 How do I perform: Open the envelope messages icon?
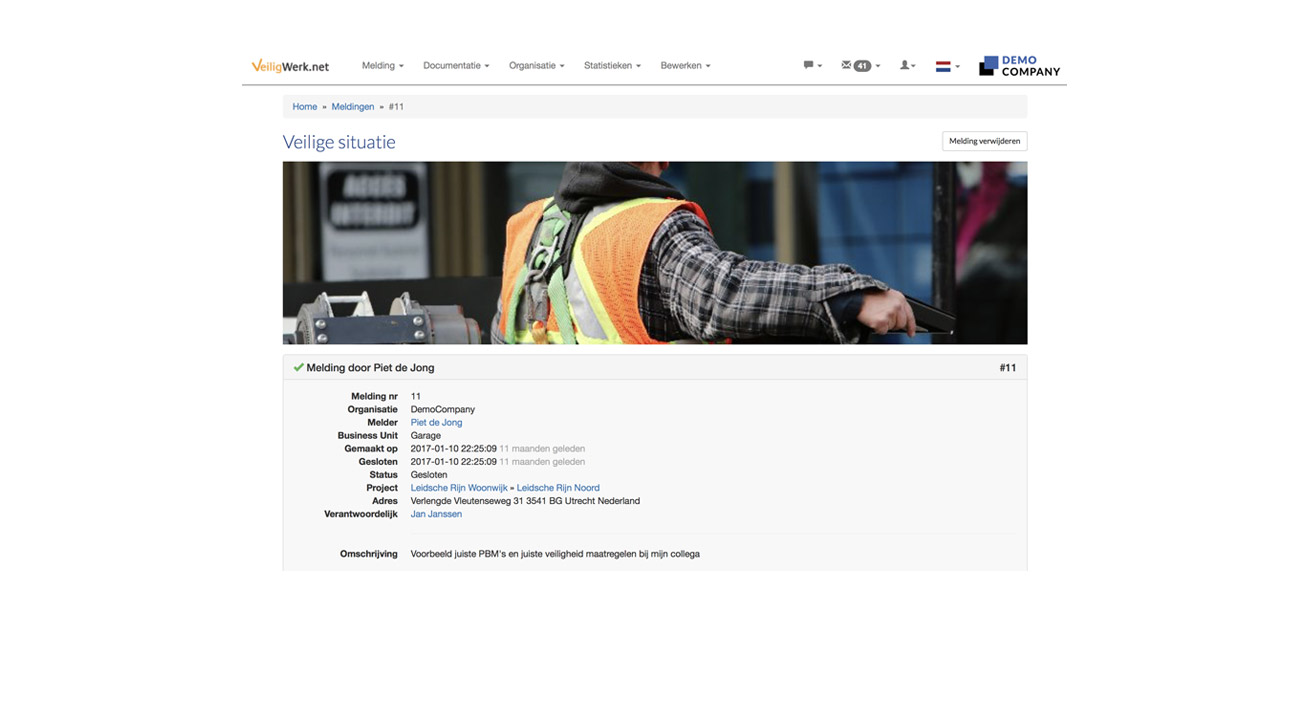click(846, 65)
